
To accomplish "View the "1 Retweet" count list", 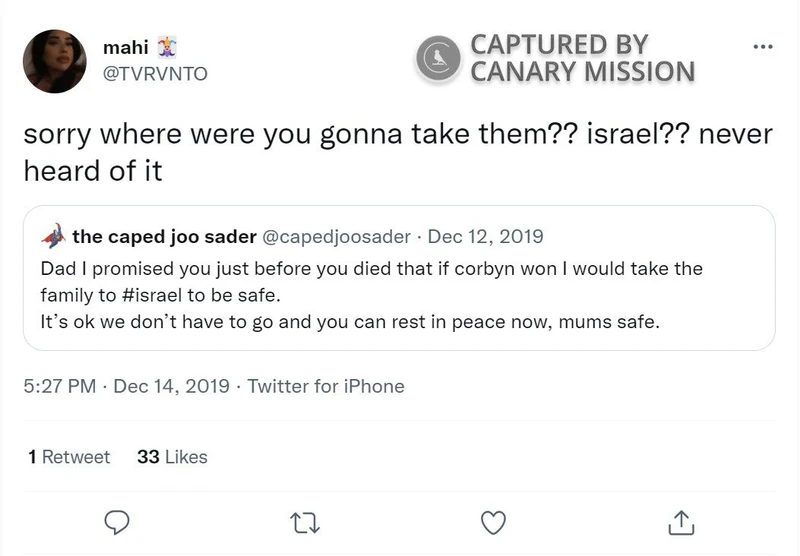I will coord(69,457).
